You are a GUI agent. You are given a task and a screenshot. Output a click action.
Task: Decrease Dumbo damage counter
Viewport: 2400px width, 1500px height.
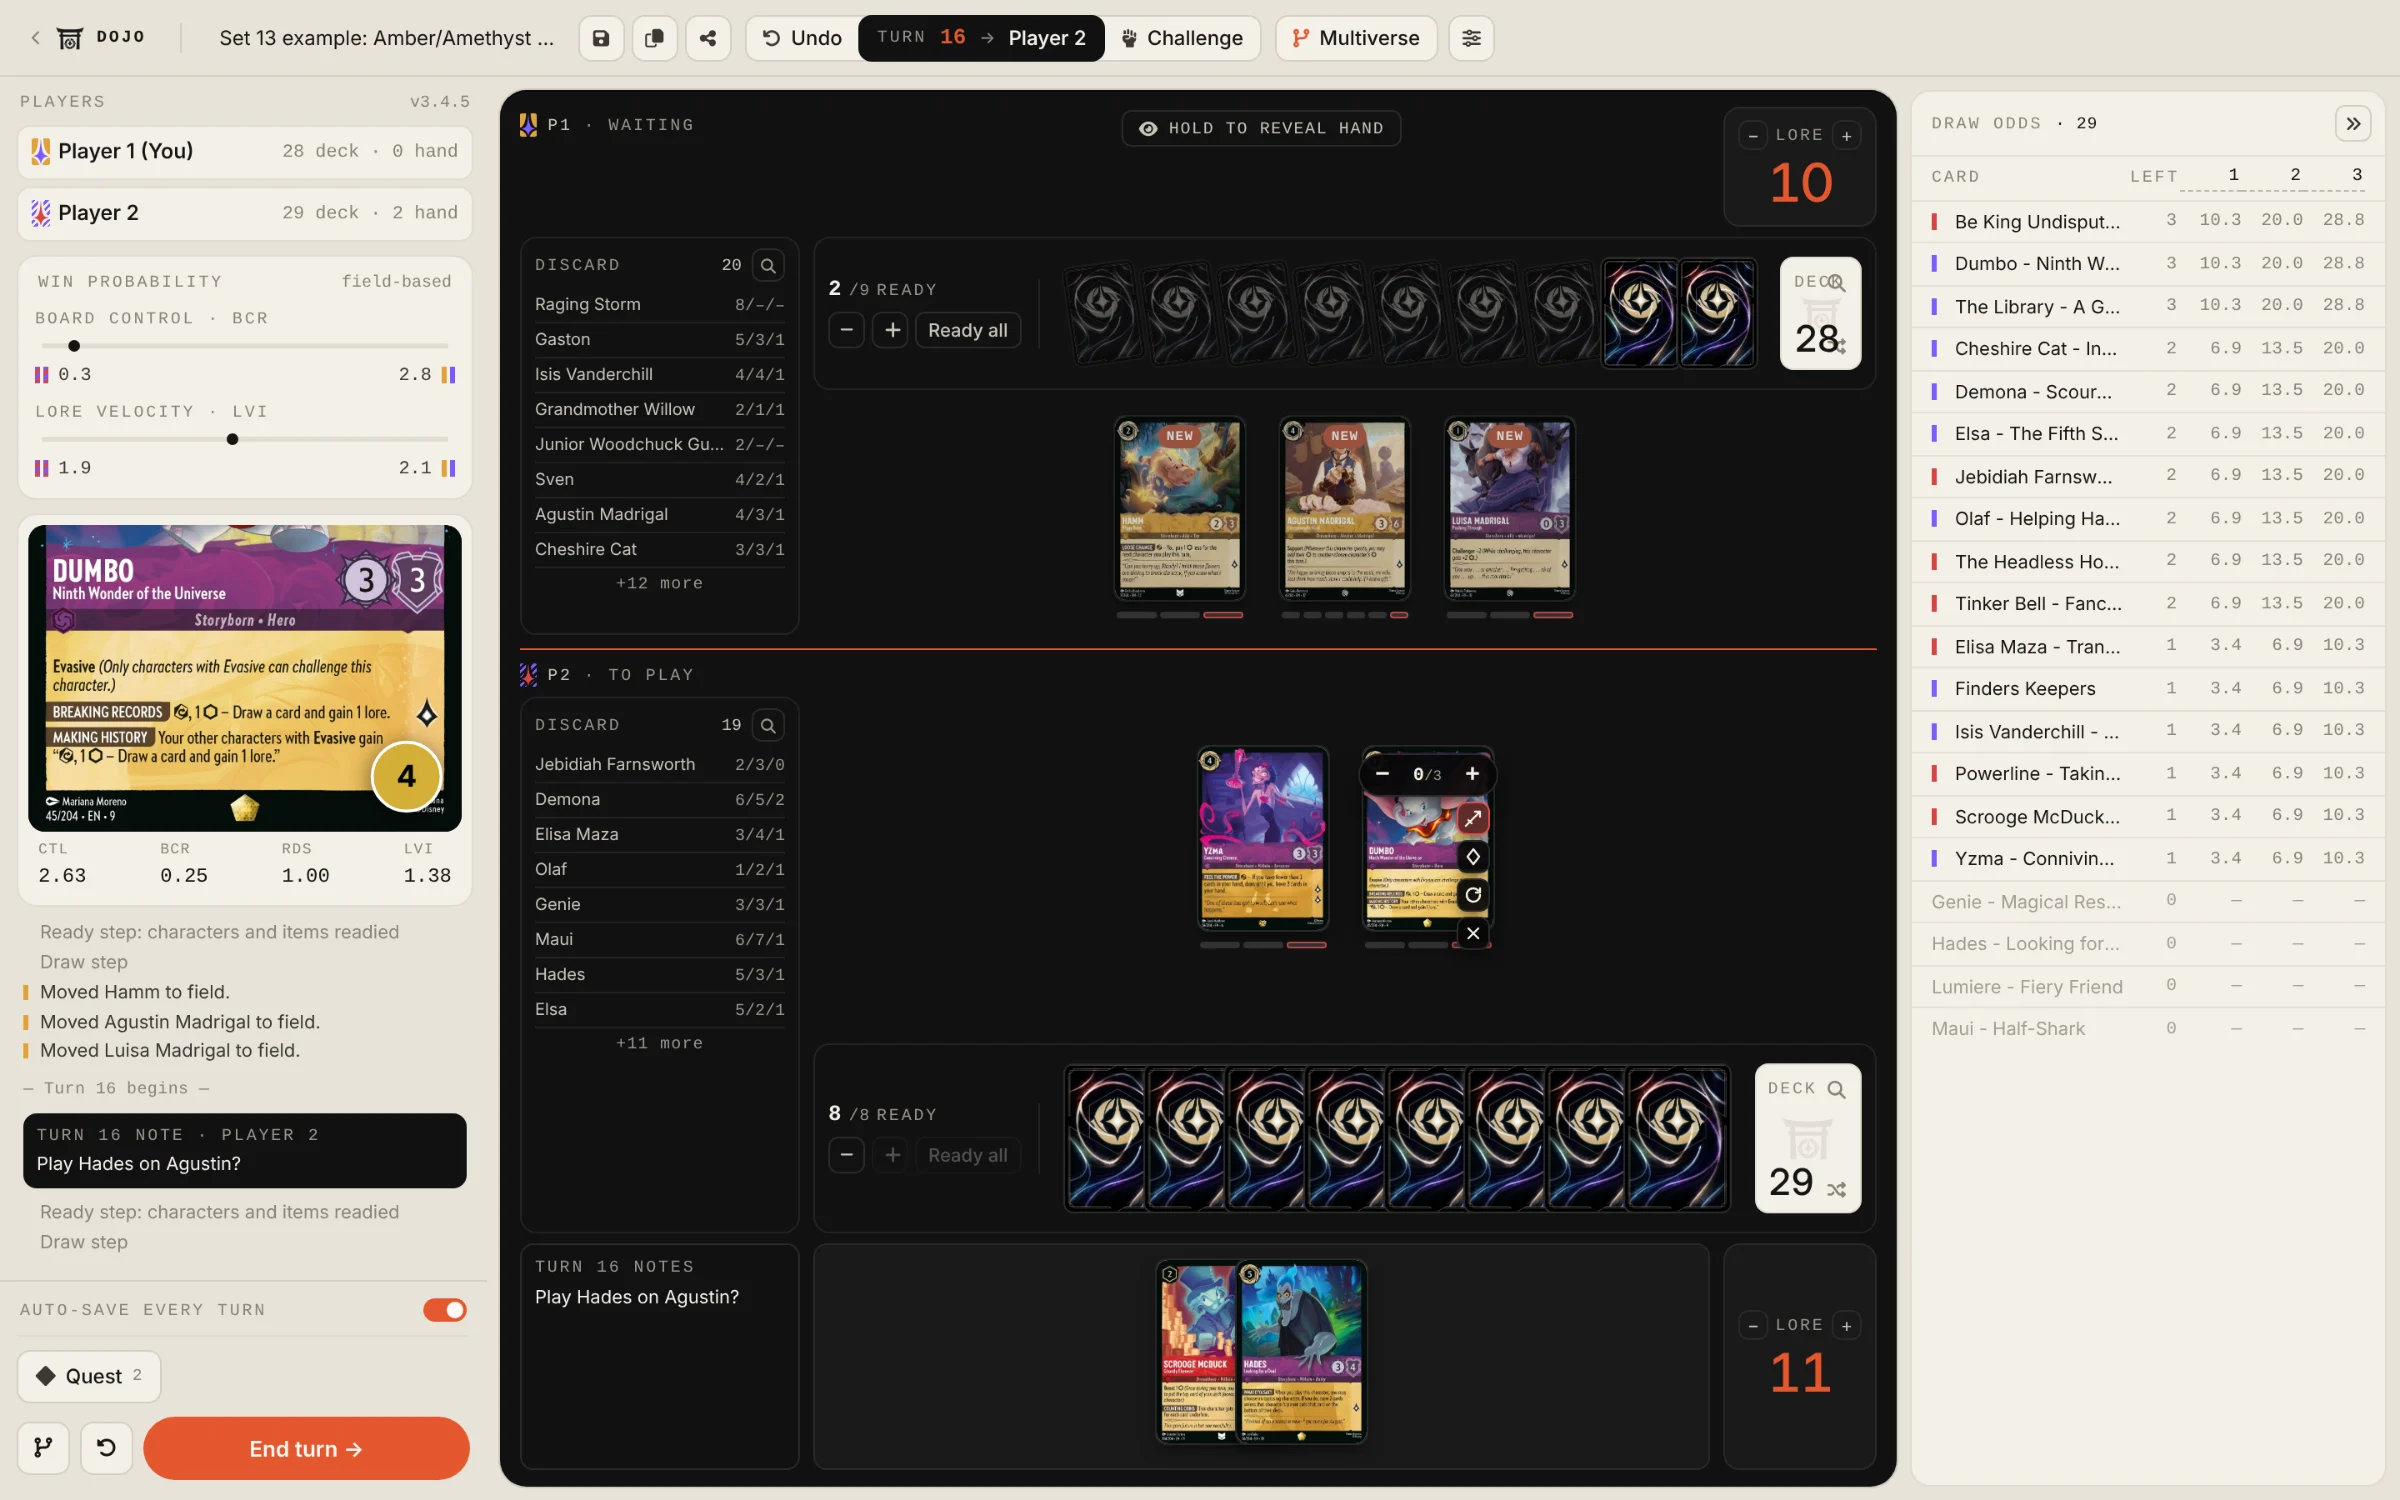click(1382, 774)
